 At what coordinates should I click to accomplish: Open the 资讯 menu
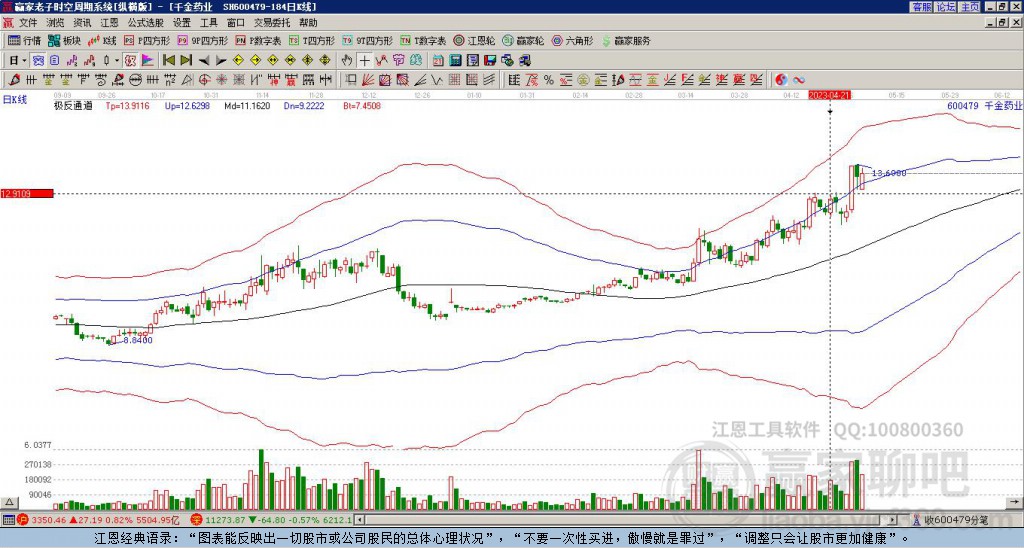[82, 23]
